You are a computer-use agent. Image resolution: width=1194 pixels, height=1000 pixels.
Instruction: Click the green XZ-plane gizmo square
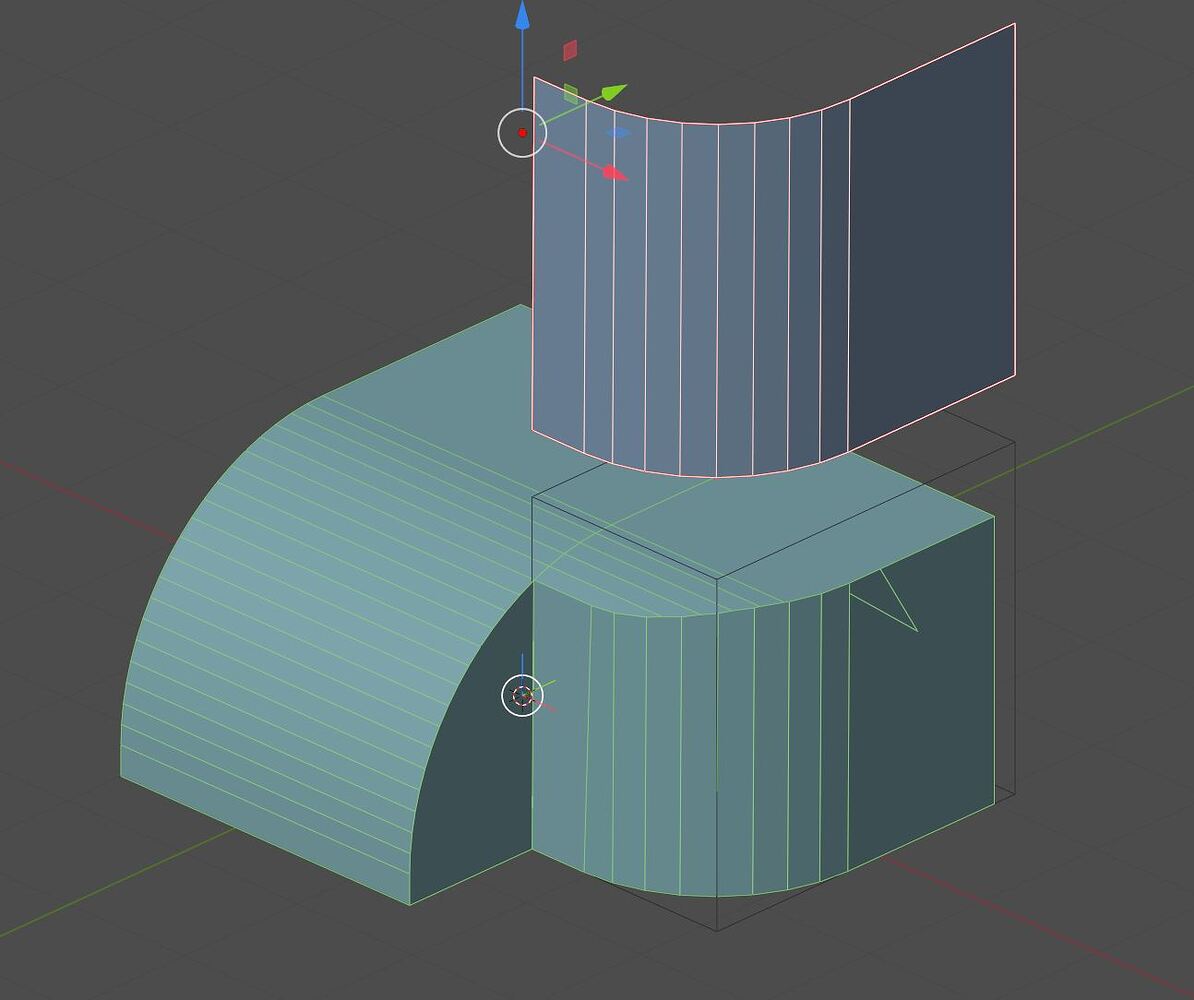coord(570,94)
